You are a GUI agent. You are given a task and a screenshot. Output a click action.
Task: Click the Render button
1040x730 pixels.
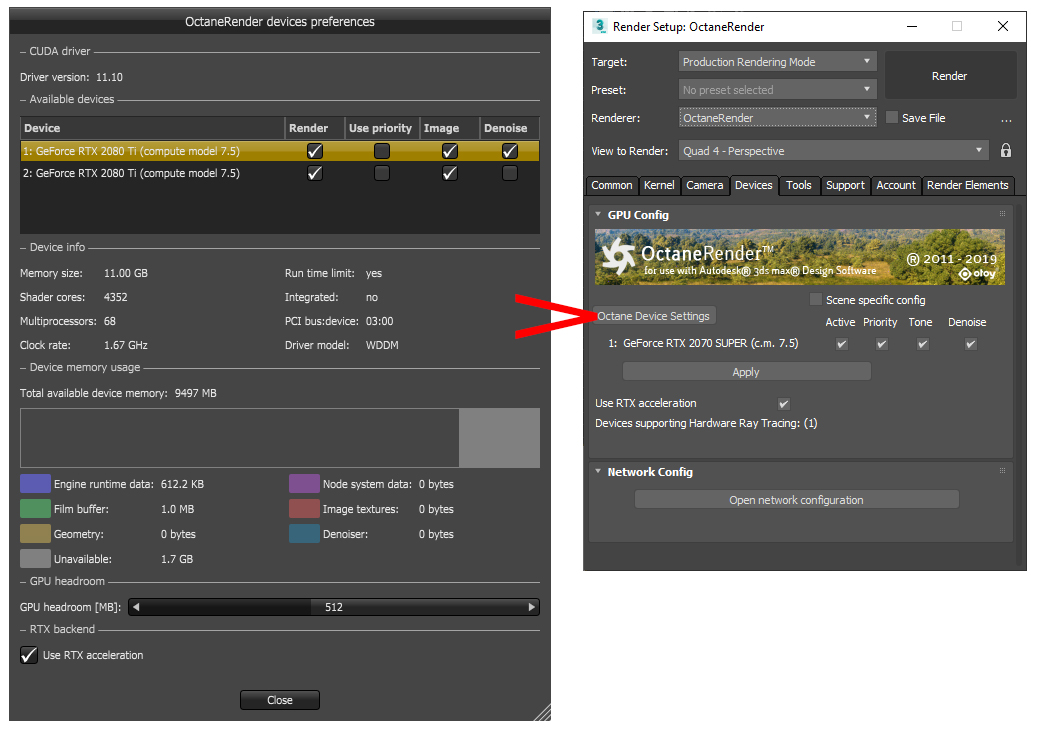click(x=949, y=76)
